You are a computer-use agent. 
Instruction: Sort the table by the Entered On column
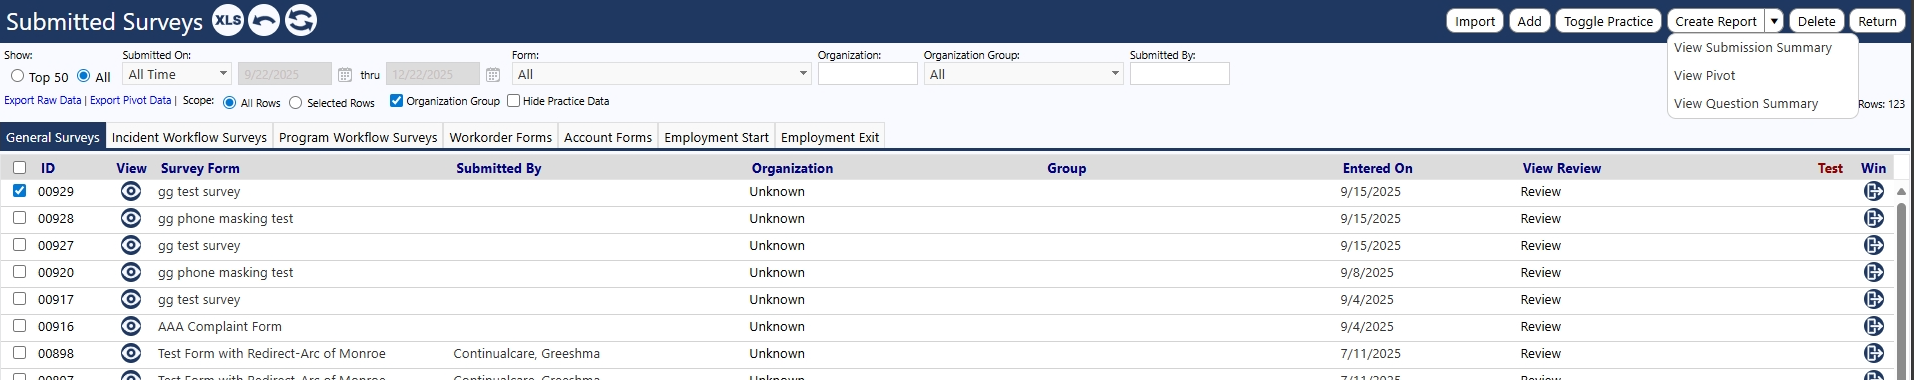[x=1377, y=168]
